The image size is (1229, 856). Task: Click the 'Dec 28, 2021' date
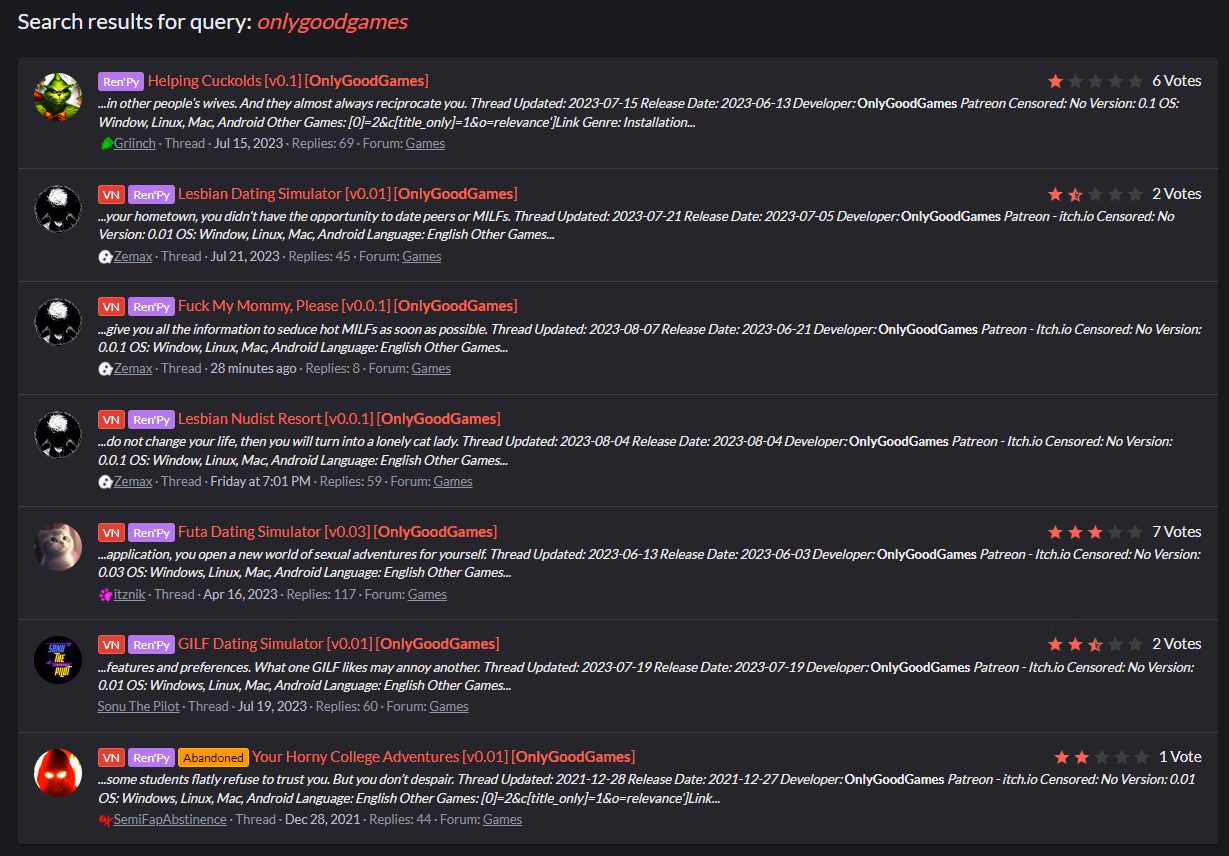321,819
